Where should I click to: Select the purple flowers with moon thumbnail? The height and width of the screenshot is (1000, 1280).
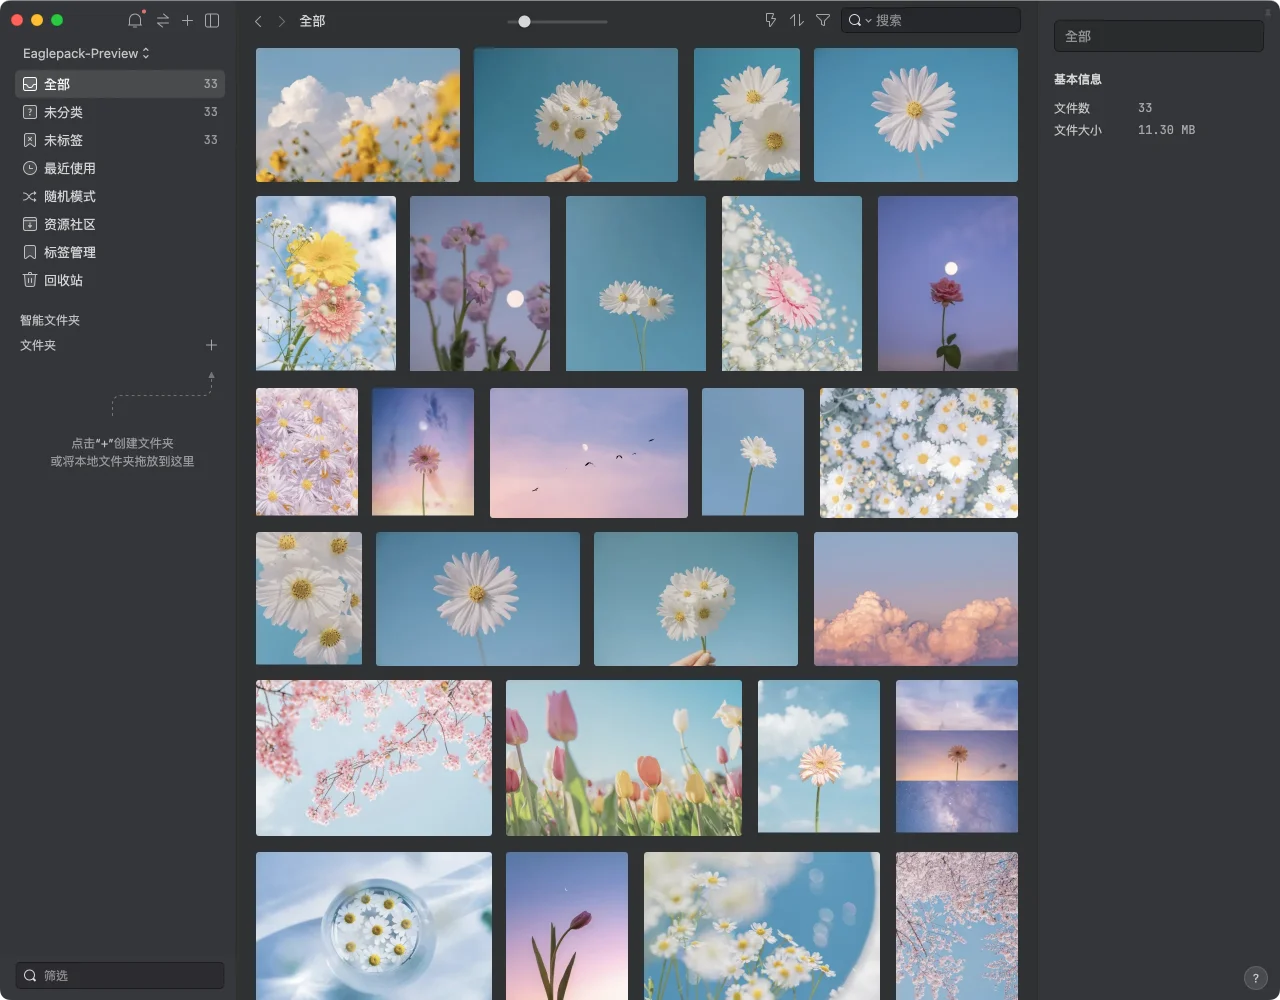coord(480,283)
